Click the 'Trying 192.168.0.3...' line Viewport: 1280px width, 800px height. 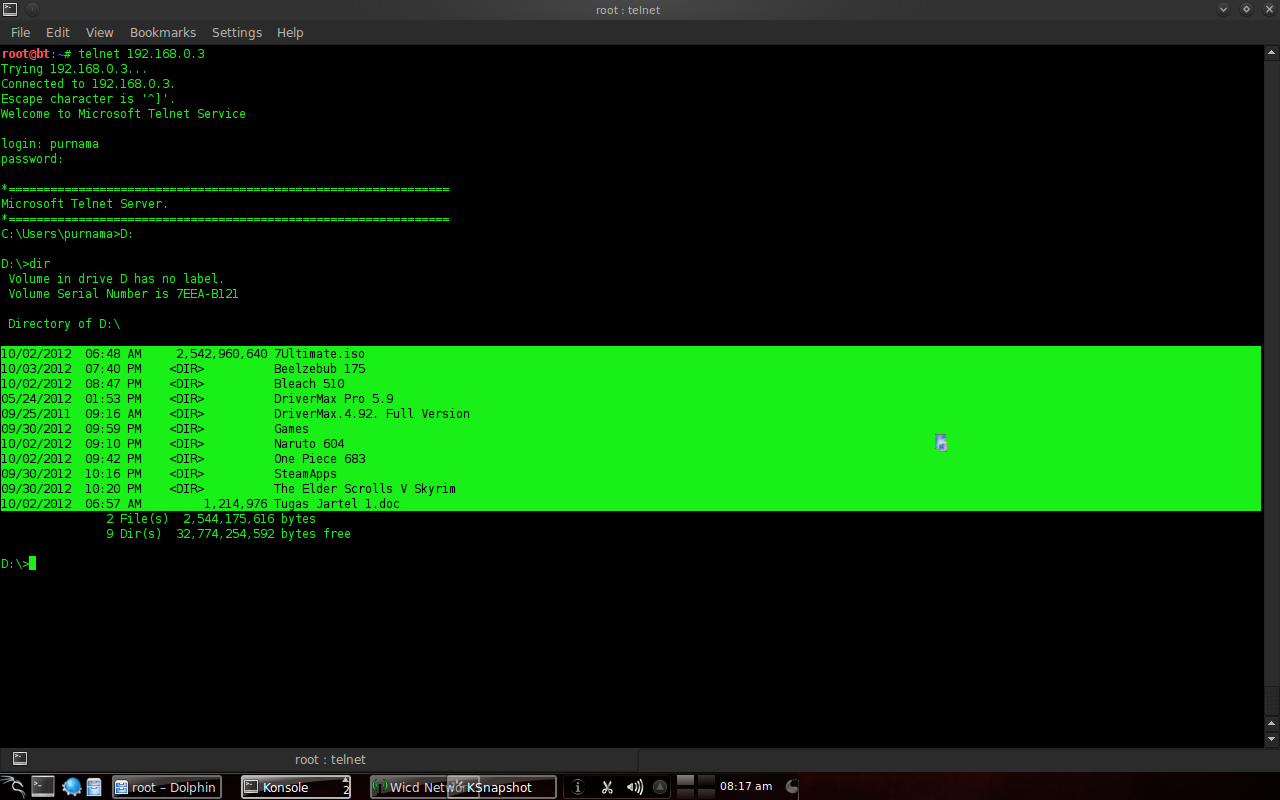[74, 69]
